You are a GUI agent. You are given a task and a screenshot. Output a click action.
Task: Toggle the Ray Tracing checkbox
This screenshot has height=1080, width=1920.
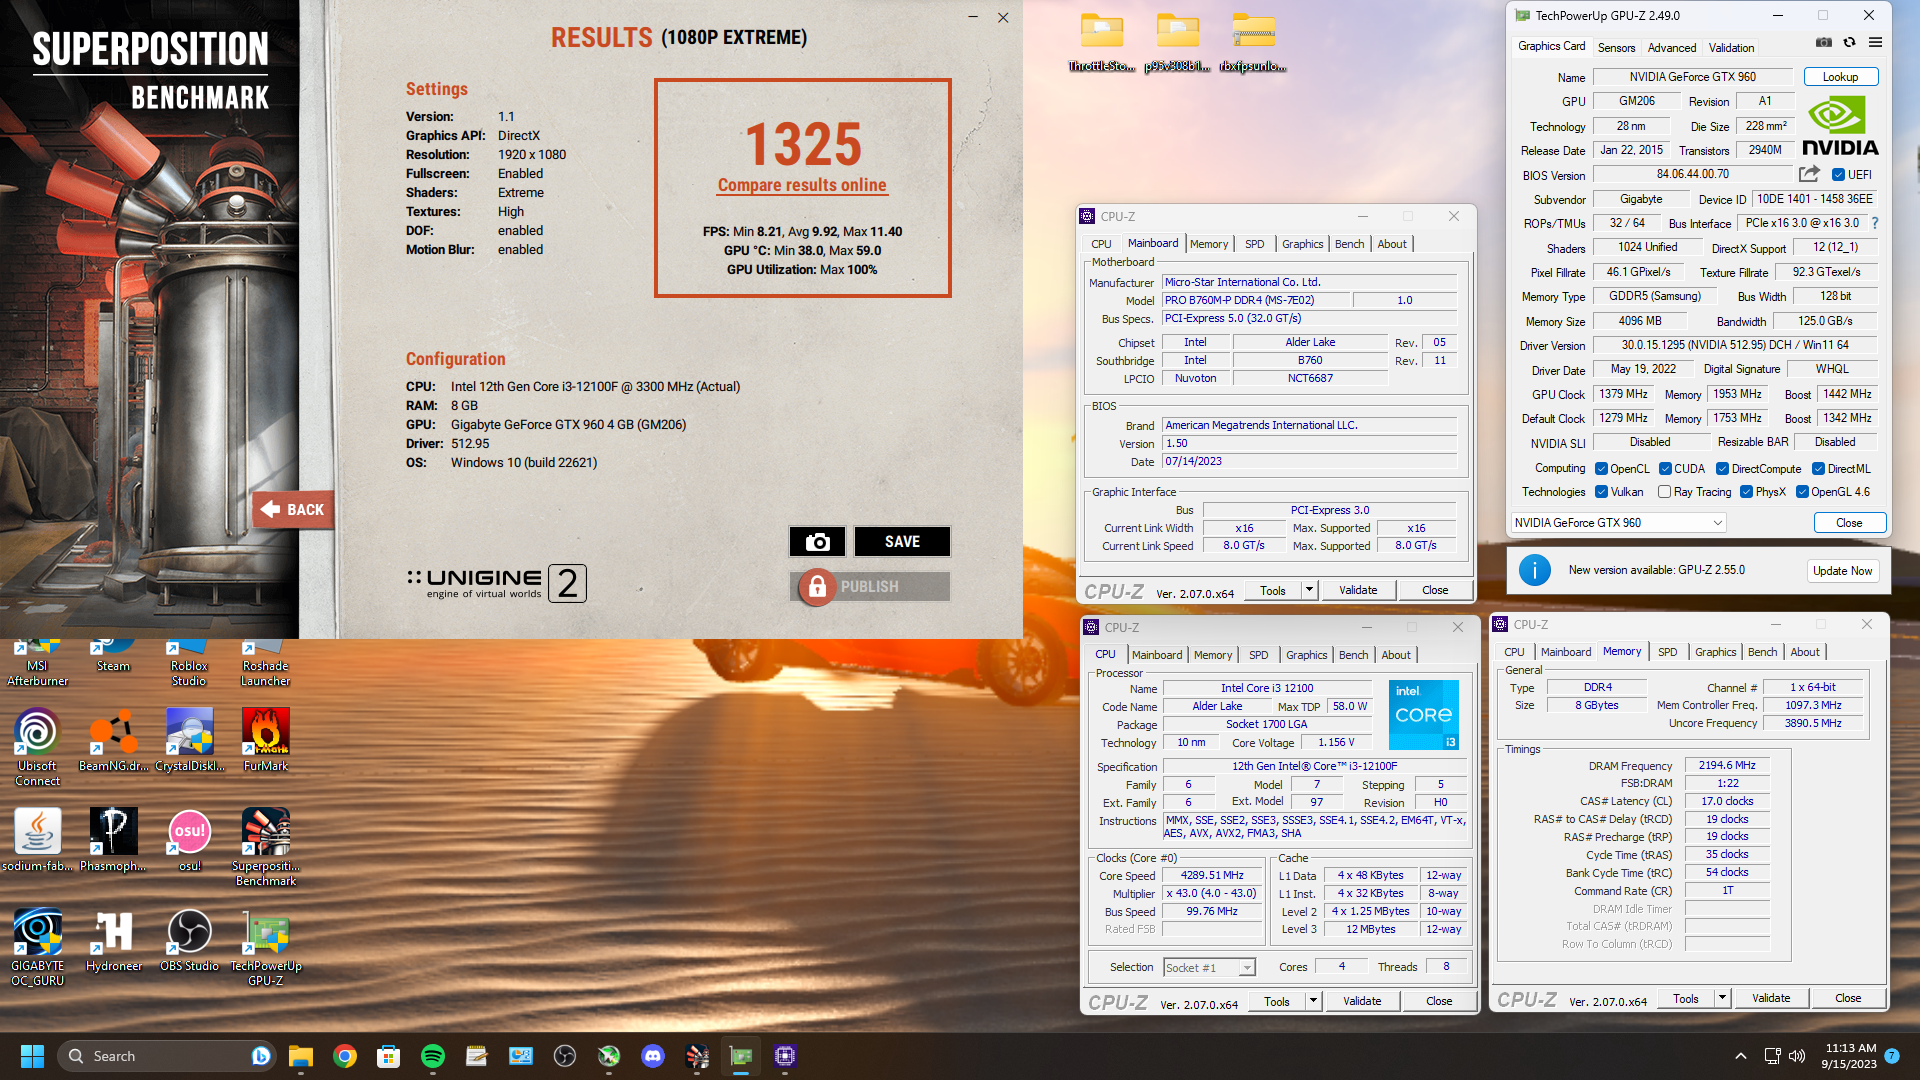click(x=1664, y=491)
